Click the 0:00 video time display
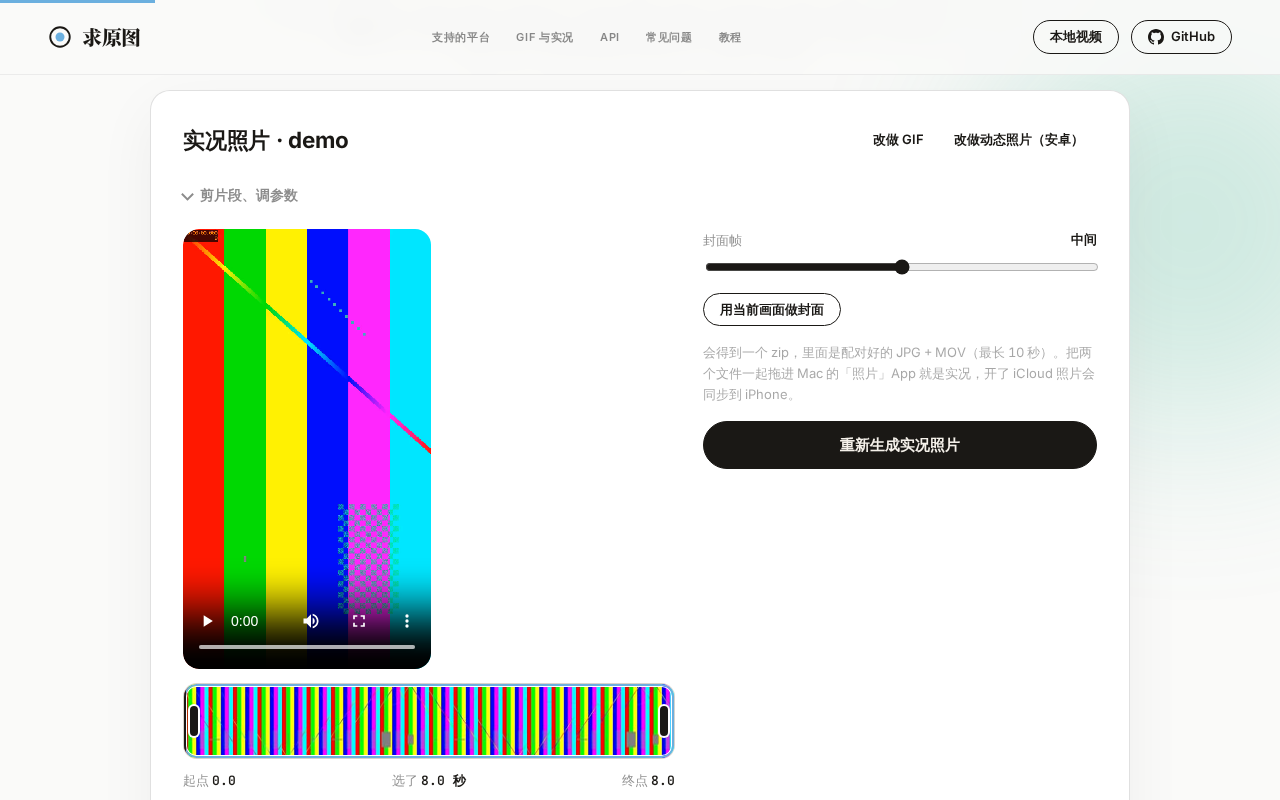The image size is (1280, 800). click(x=245, y=621)
